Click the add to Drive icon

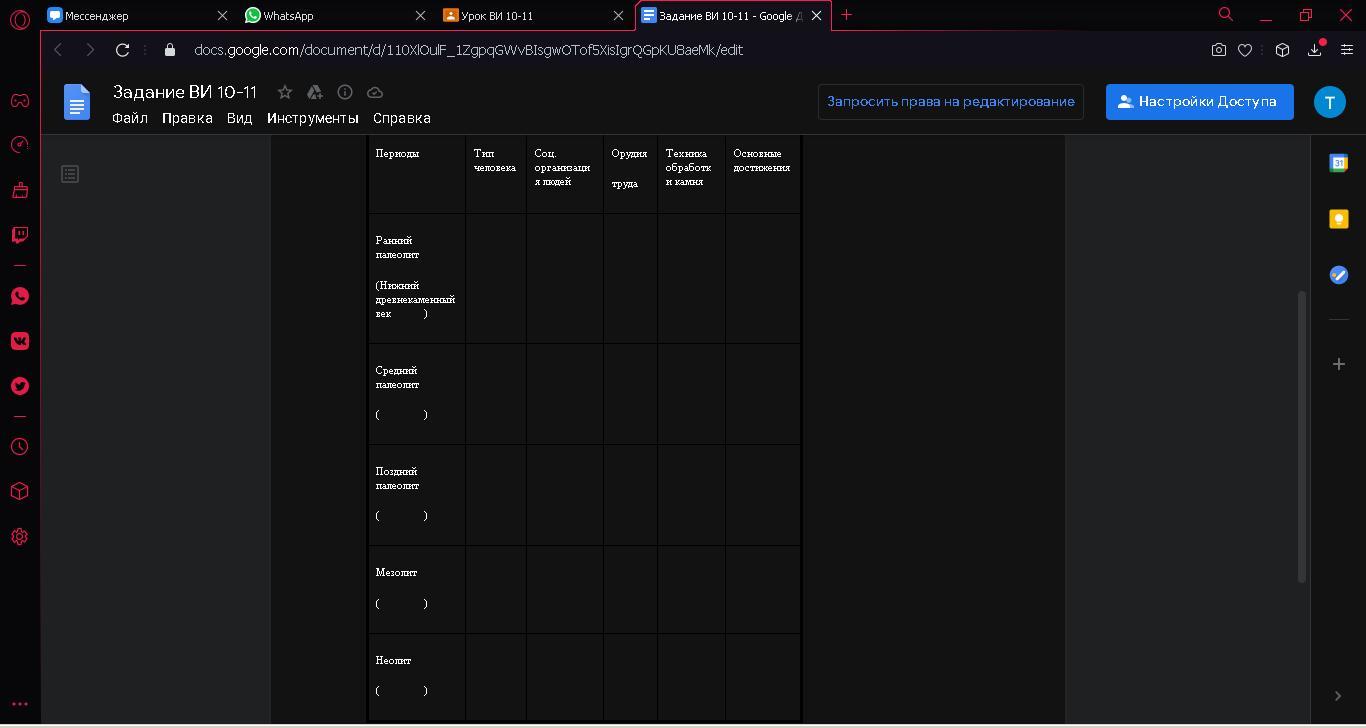315,92
